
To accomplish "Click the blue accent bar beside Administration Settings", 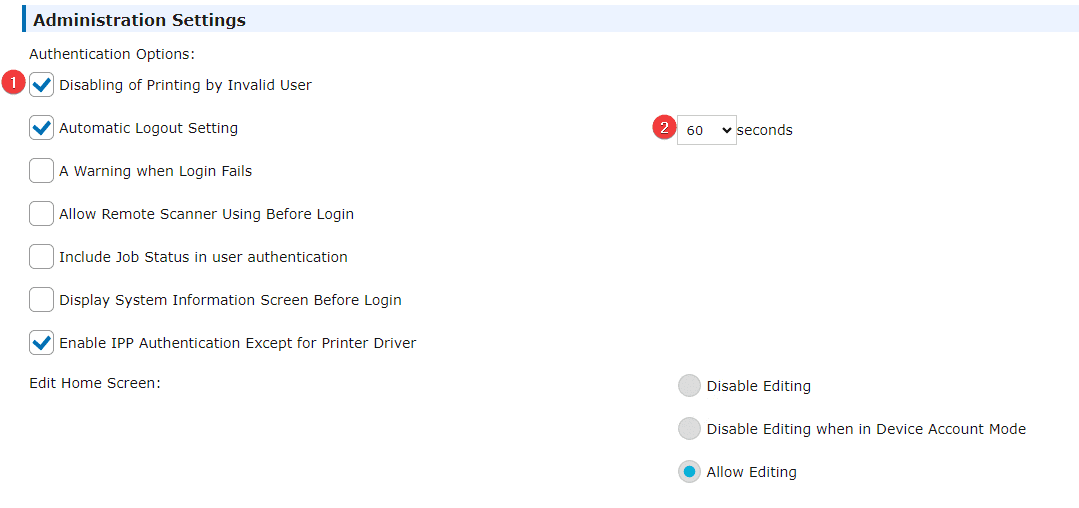I will tap(24, 19).
